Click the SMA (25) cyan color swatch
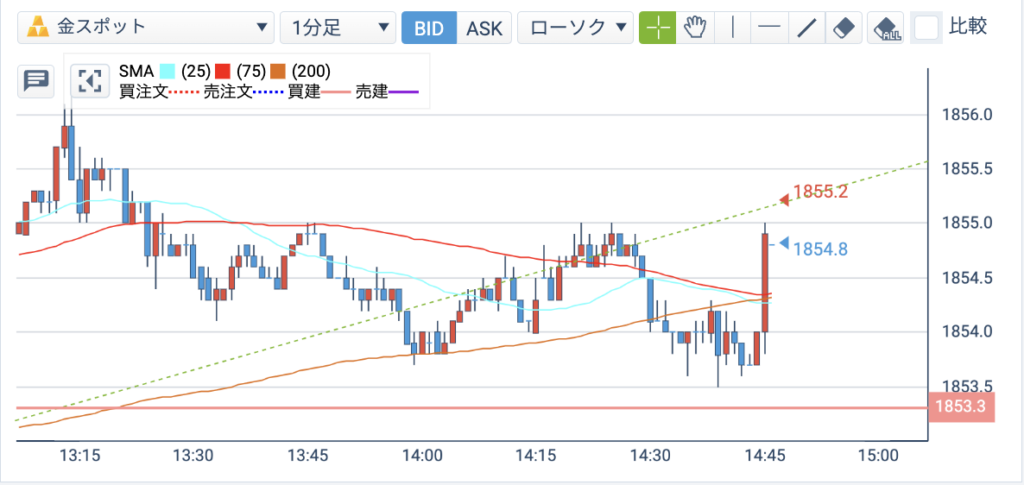Viewport: 1024px width, 485px height. (x=168, y=70)
